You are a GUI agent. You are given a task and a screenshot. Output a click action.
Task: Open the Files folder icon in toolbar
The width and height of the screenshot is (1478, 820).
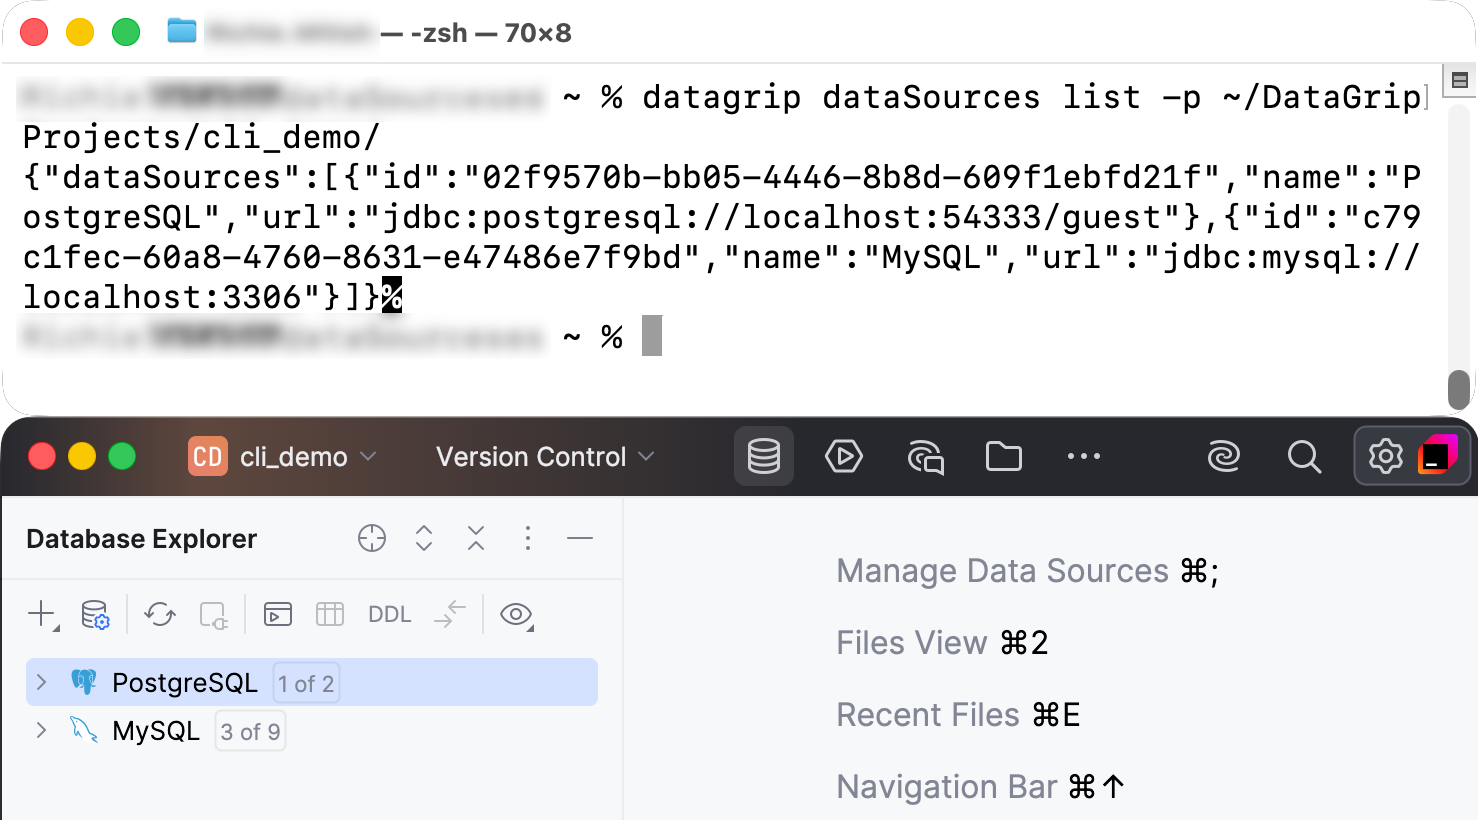pos(1004,457)
